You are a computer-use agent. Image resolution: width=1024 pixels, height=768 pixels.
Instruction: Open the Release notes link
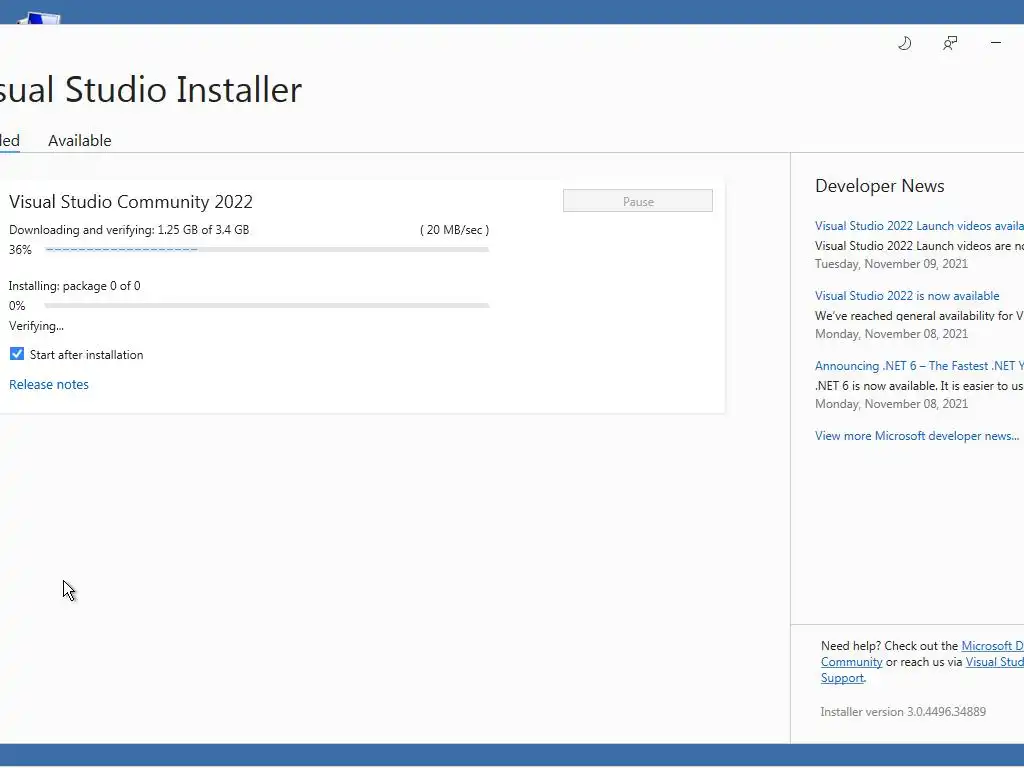49,385
